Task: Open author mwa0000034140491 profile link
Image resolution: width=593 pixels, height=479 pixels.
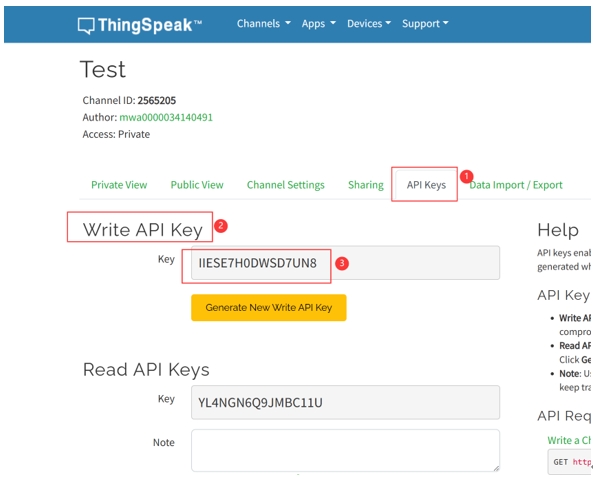Action: click(166, 117)
